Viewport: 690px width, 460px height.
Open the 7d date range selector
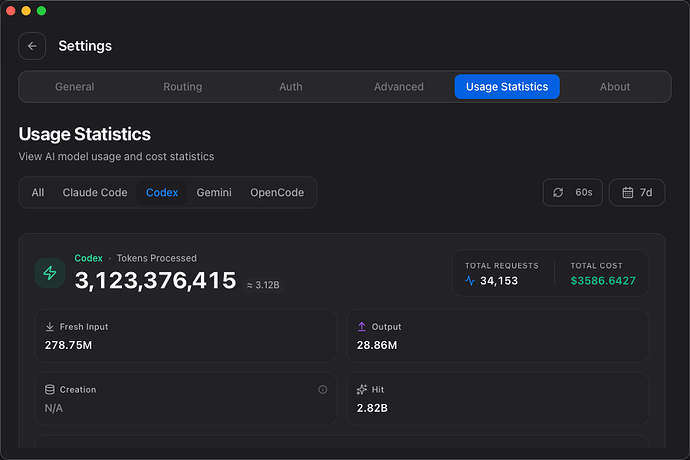pos(637,192)
